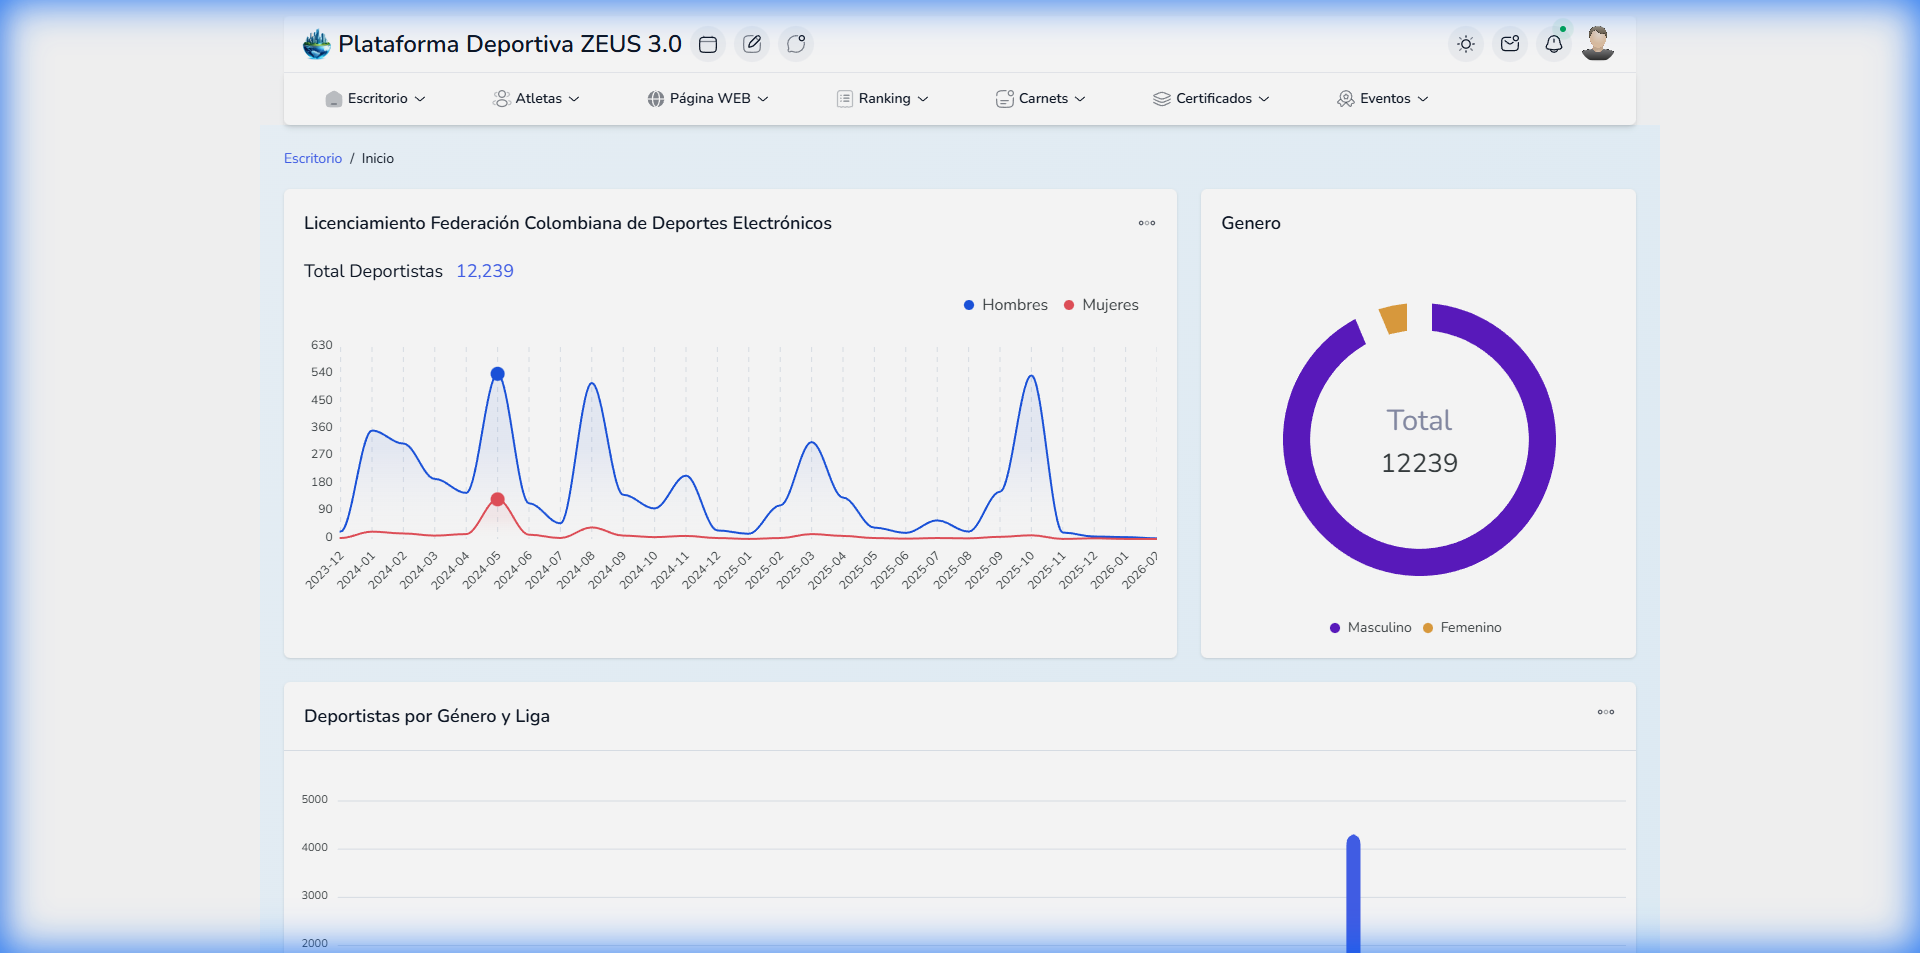1920x953 pixels.
Task: Open the Licenciamiento chart options menu
Action: pyautogui.click(x=1146, y=223)
